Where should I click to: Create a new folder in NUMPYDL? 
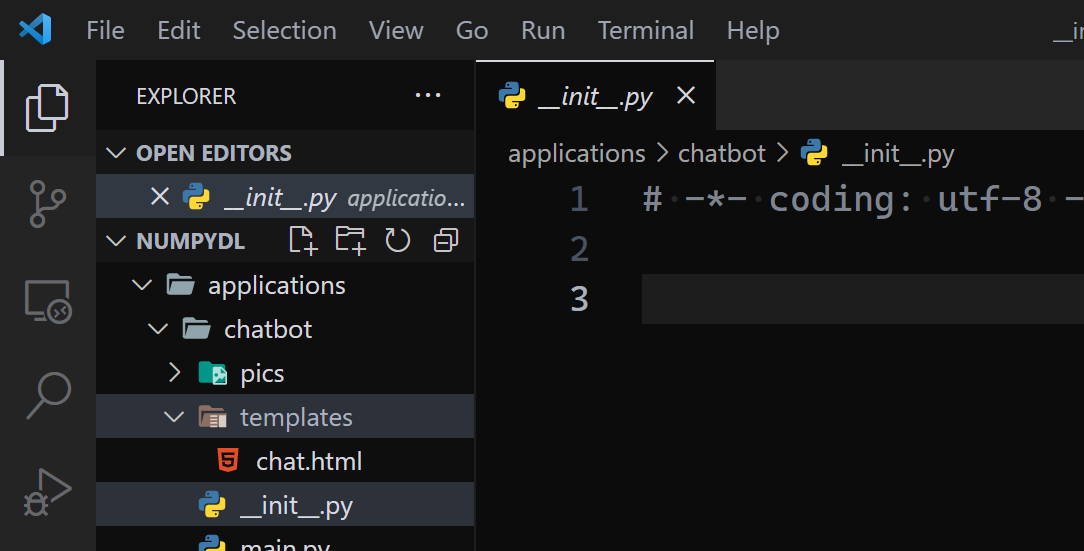(350, 241)
